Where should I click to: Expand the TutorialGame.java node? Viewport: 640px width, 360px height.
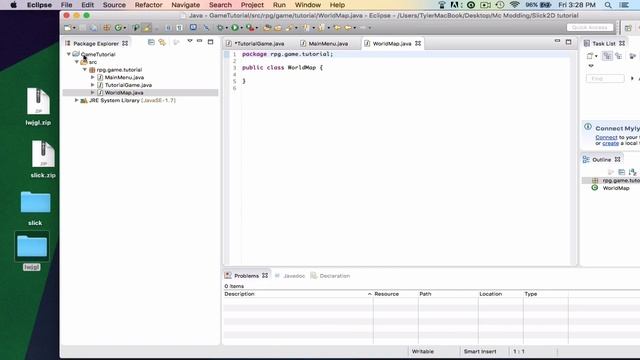click(93, 85)
